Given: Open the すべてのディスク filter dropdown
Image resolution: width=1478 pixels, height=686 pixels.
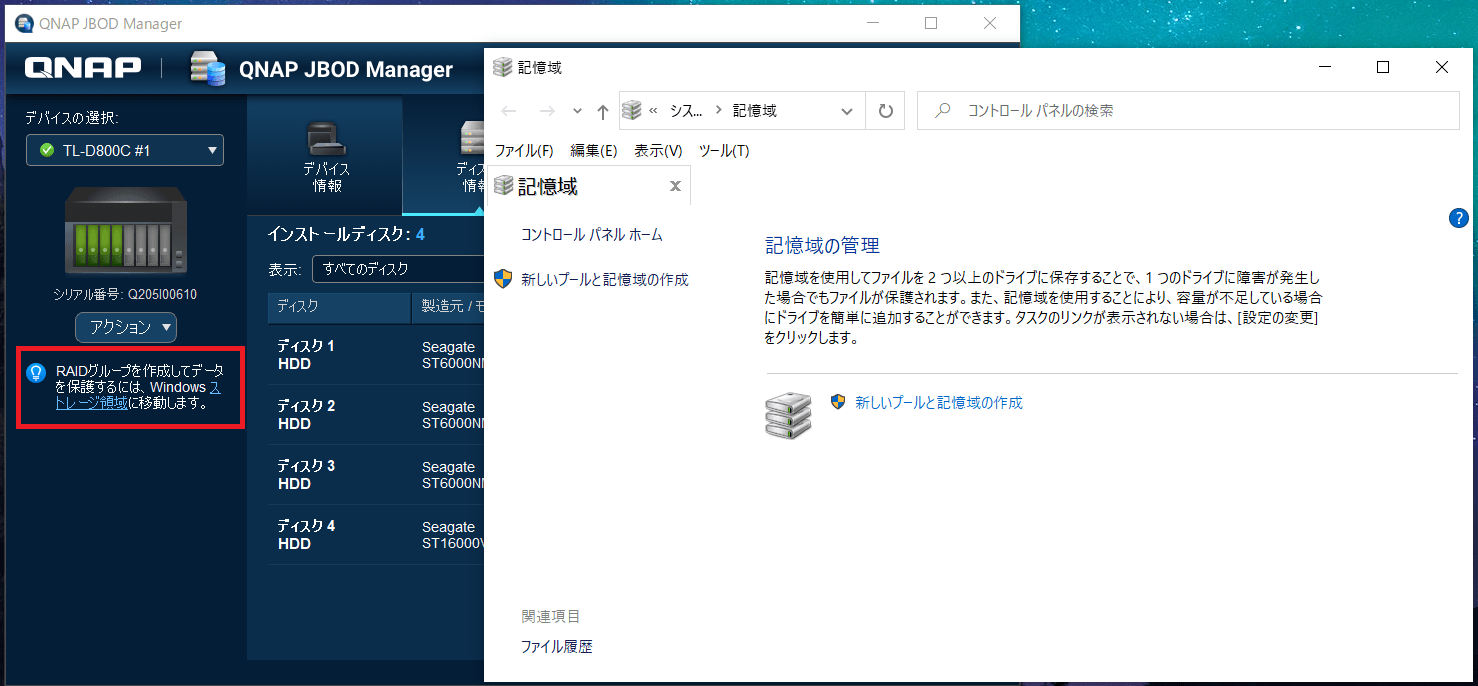Looking at the screenshot, I should tap(398, 269).
